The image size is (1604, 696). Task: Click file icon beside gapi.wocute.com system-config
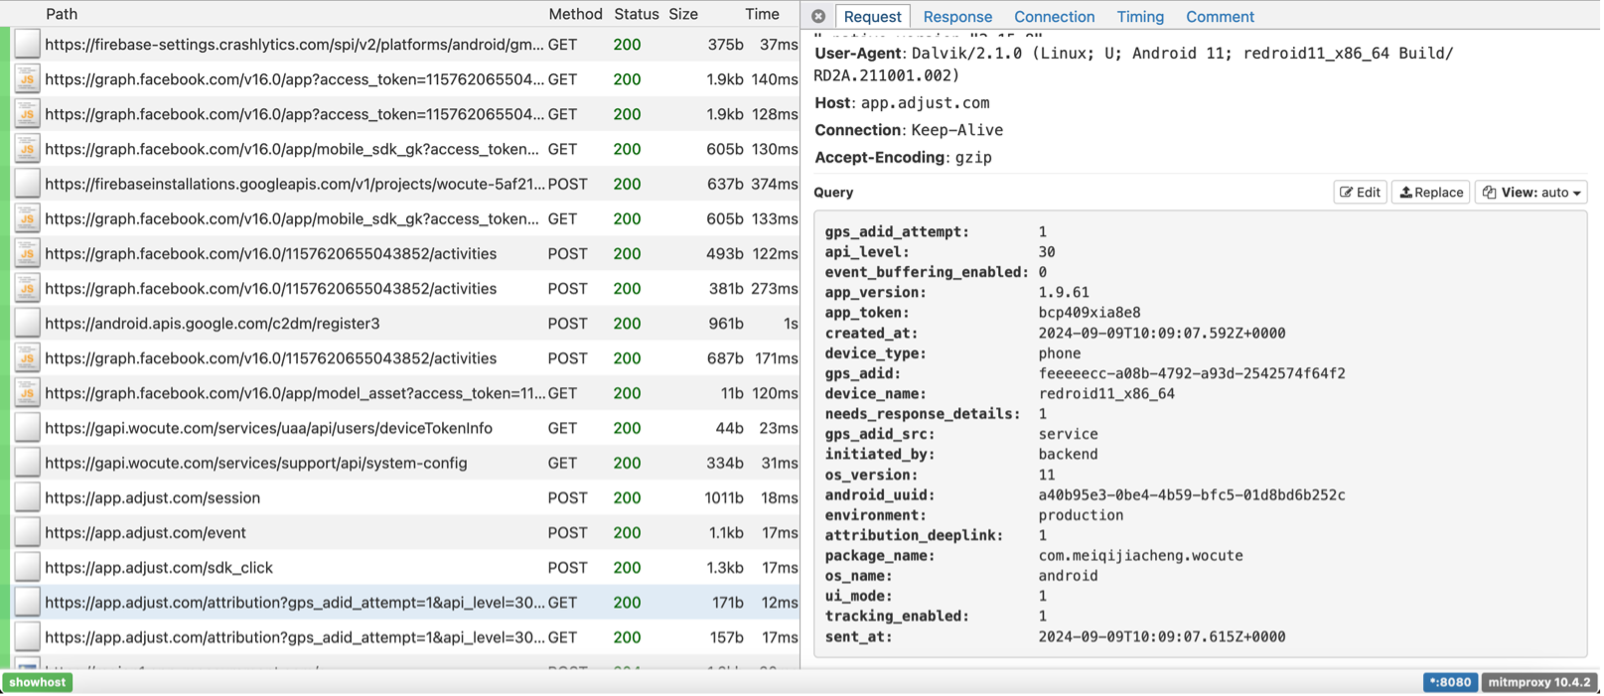pyautogui.click(x=27, y=462)
